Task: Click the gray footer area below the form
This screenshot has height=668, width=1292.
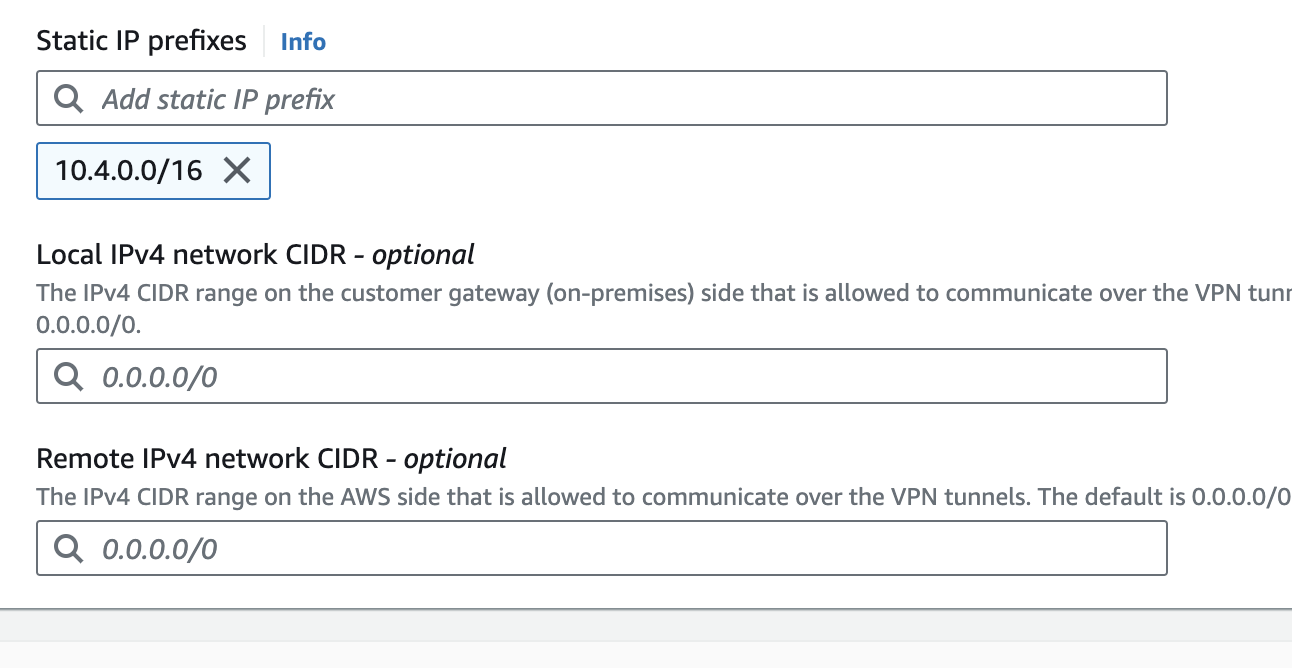Action: pos(646,640)
